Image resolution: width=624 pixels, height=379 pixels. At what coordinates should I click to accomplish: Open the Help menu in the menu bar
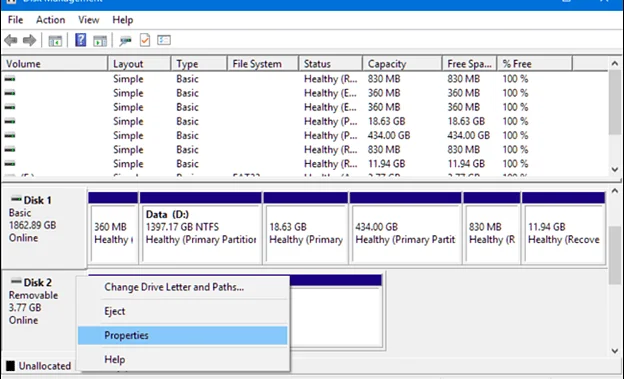[123, 20]
